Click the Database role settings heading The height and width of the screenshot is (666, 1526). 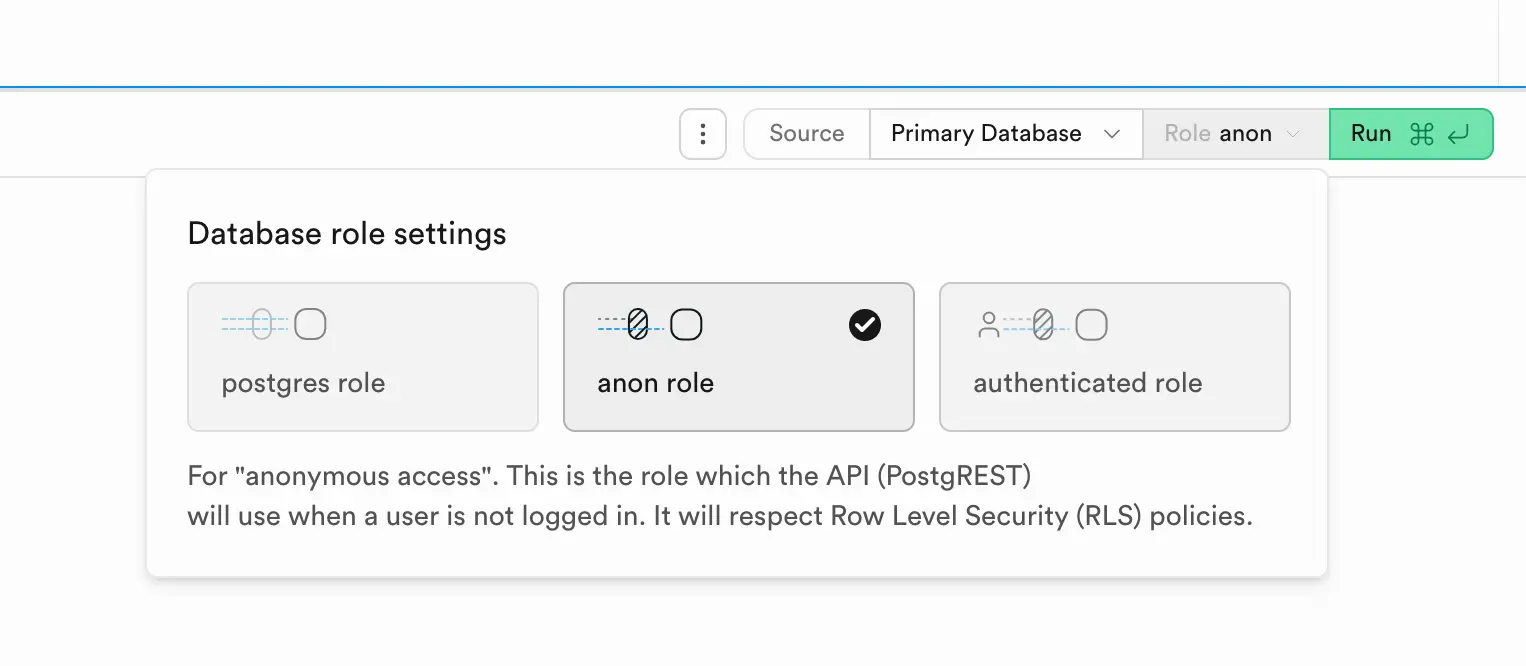click(x=347, y=233)
